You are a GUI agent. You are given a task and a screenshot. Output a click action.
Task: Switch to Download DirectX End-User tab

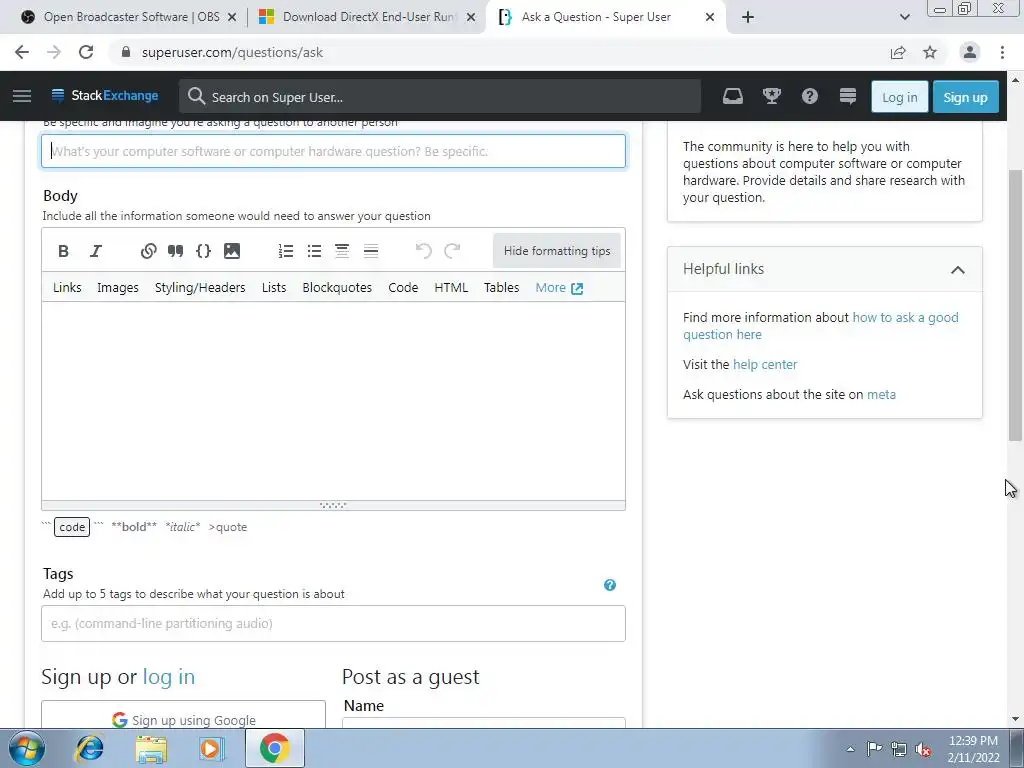click(x=366, y=17)
